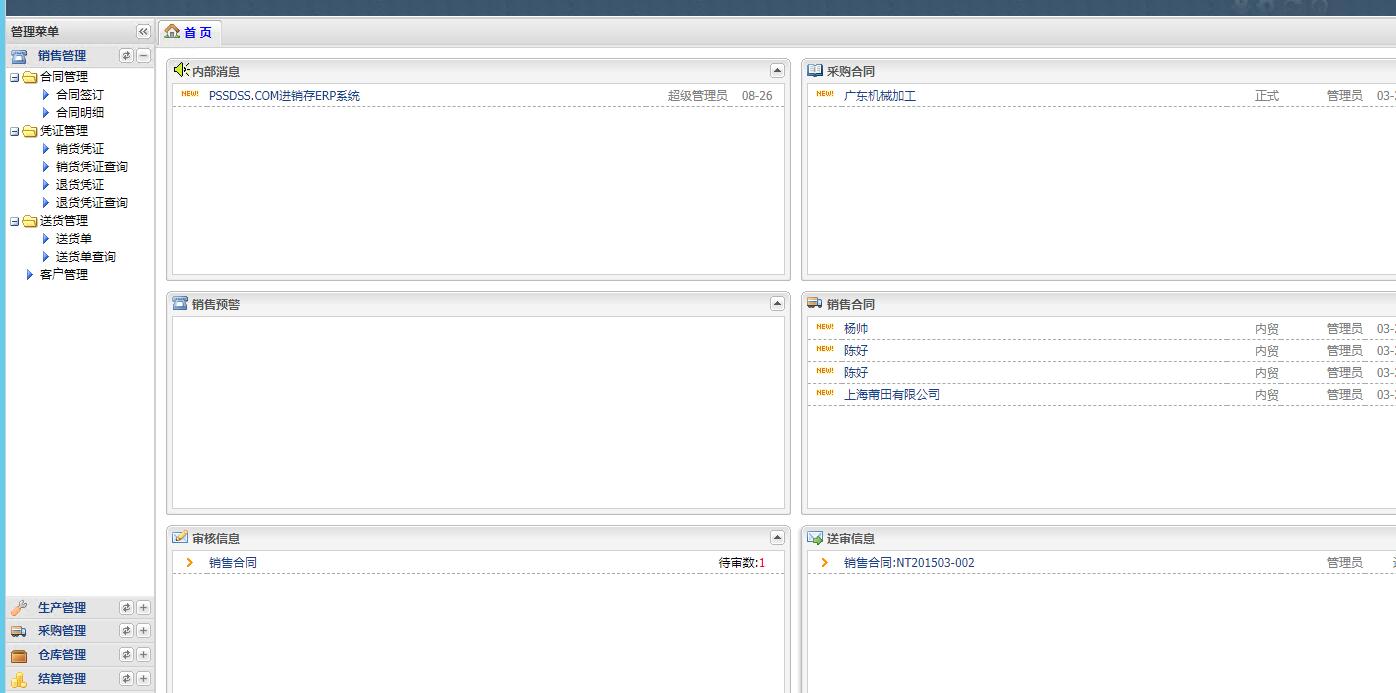Collapse the 凭证管理 tree folder

(x=14, y=131)
